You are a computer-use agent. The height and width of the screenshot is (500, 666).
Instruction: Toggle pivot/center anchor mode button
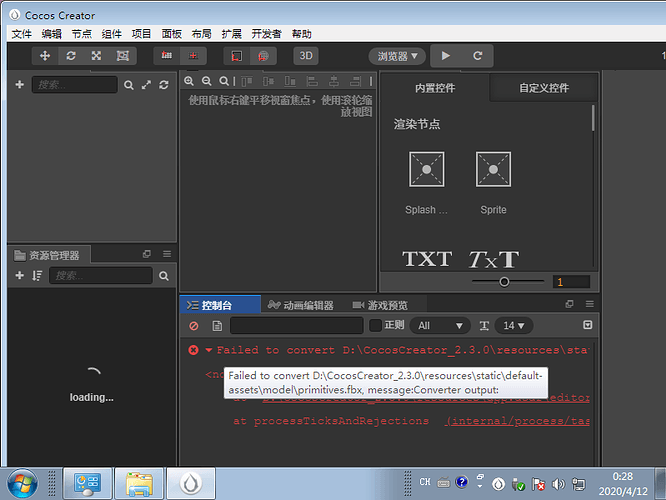pyautogui.click(x=167, y=56)
